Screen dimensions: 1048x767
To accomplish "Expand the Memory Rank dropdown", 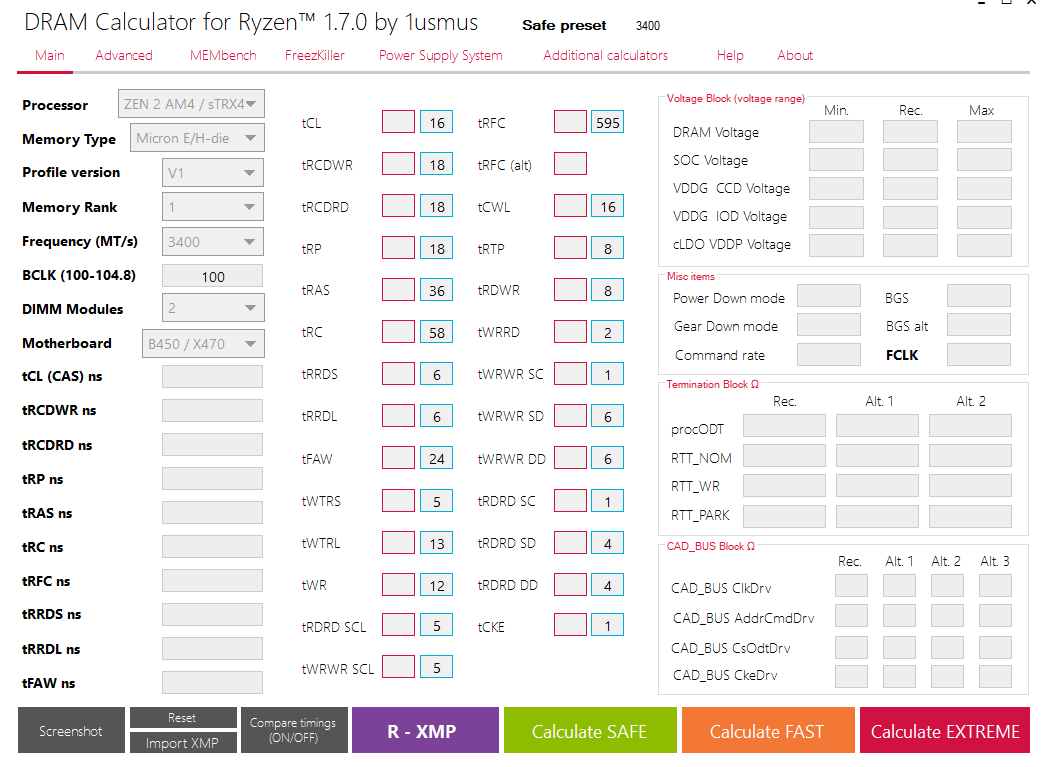I will [213, 206].
